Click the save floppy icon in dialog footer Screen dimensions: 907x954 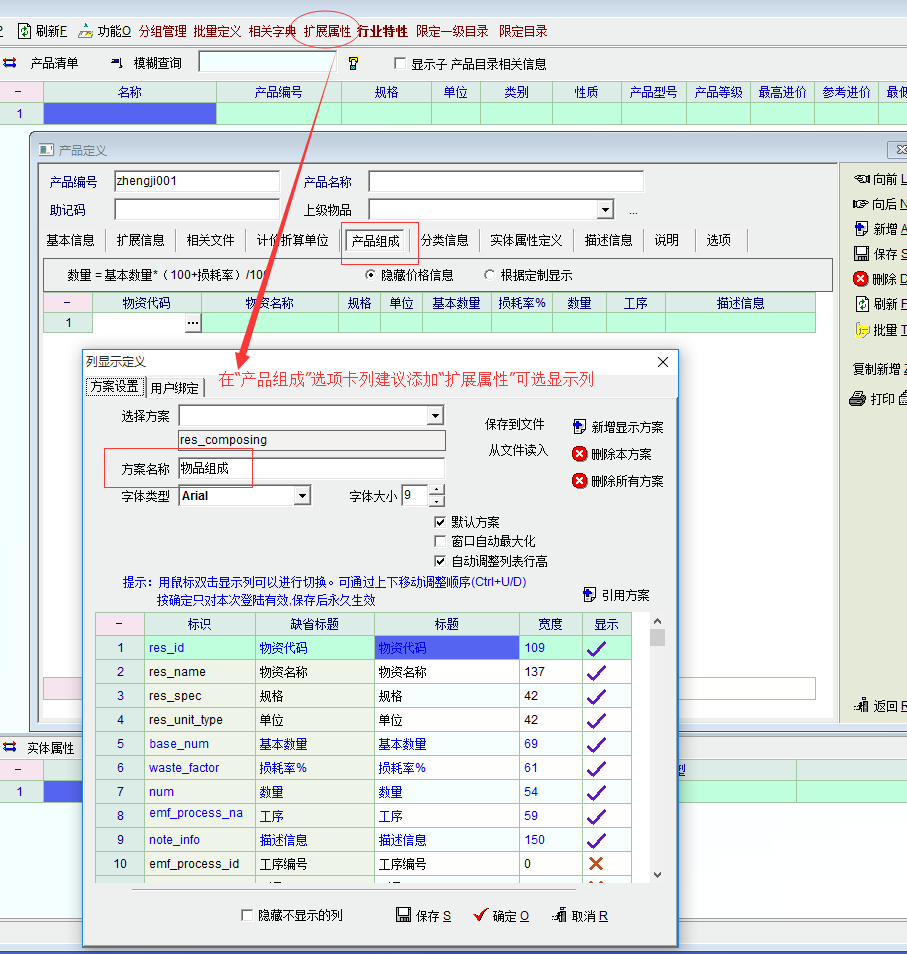pos(404,915)
